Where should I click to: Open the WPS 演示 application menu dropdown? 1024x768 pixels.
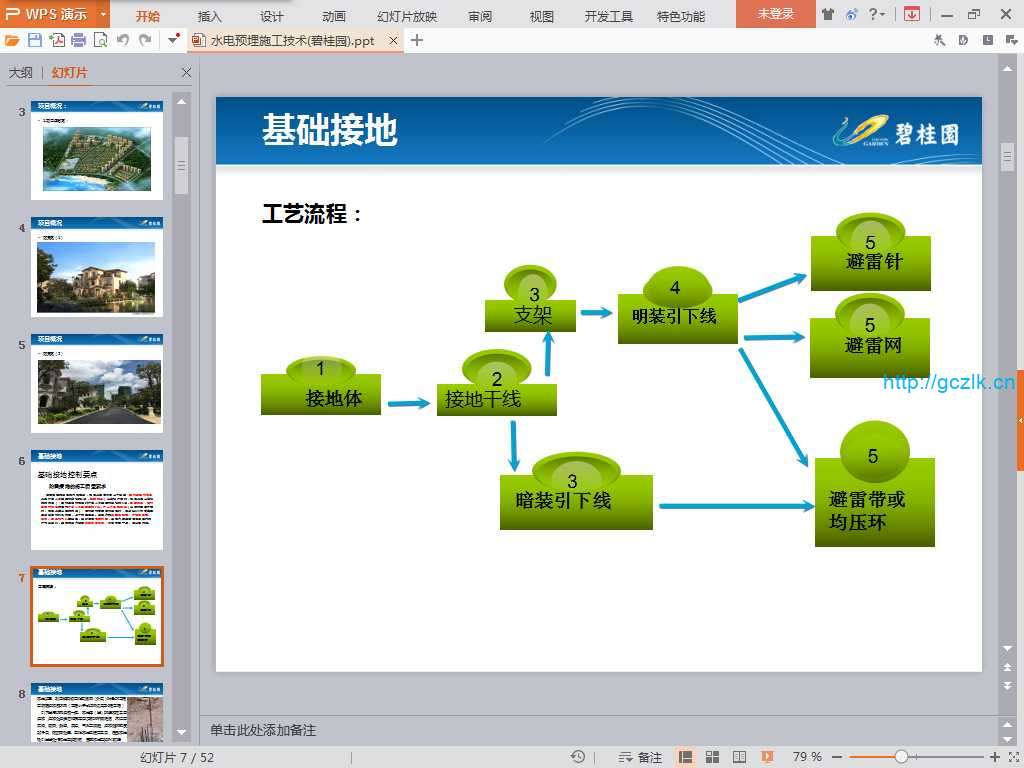pos(103,14)
